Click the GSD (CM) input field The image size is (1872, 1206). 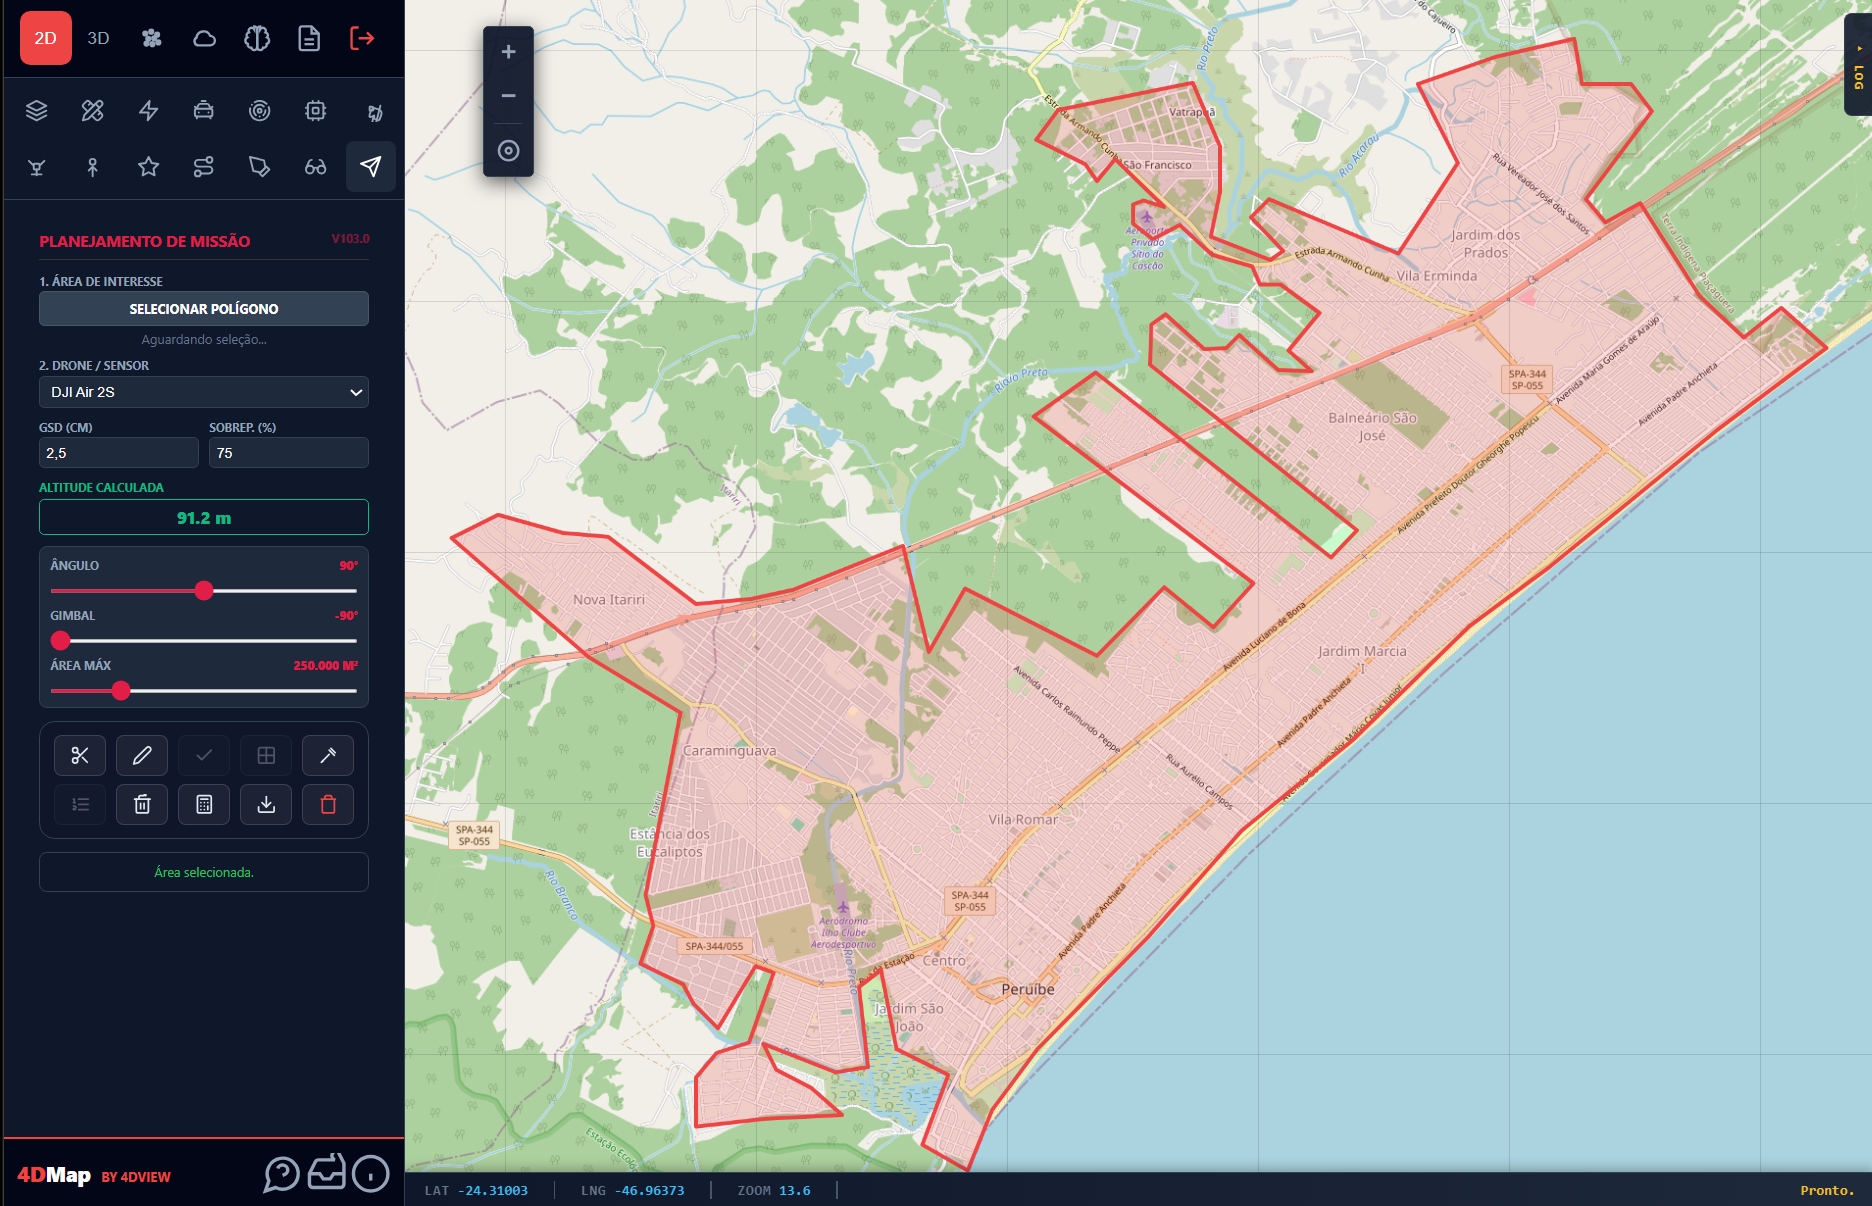coord(118,453)
